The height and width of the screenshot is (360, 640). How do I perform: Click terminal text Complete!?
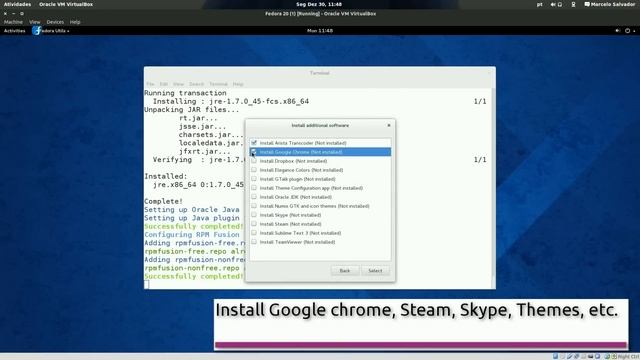[x=164, y=201]
